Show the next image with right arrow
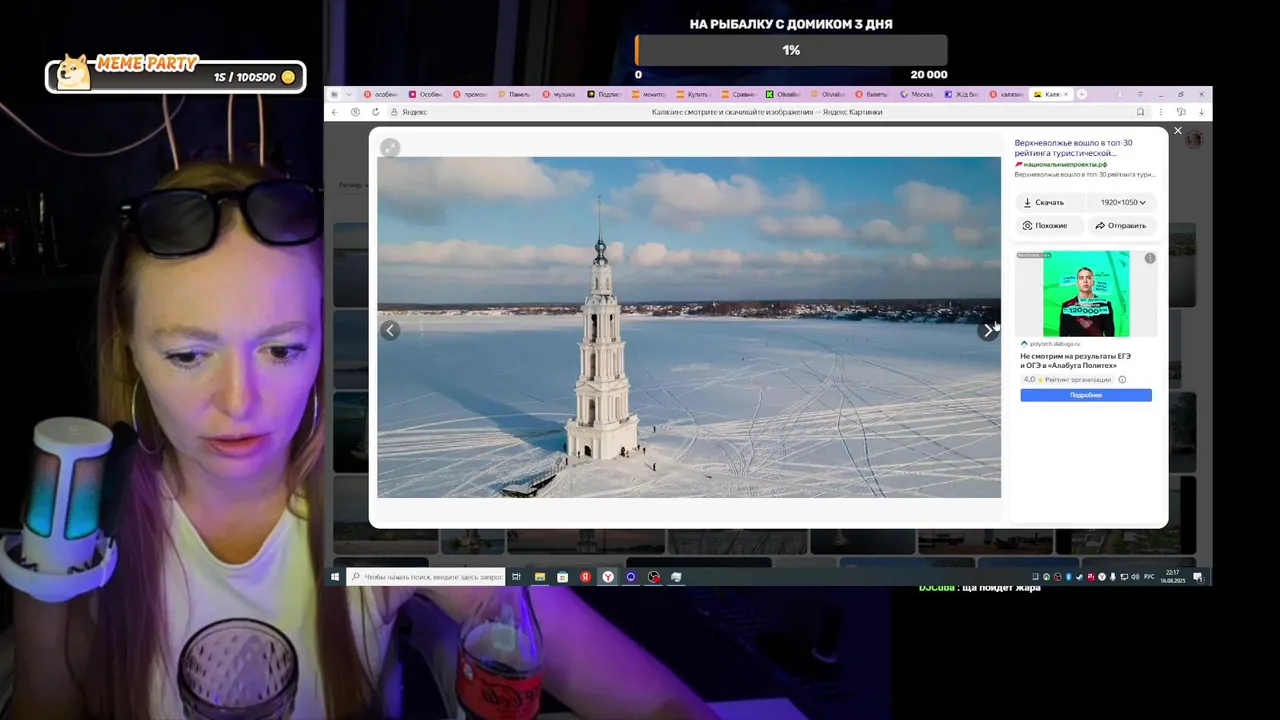This screenshot has width=1280, height=720. (988, 330)
